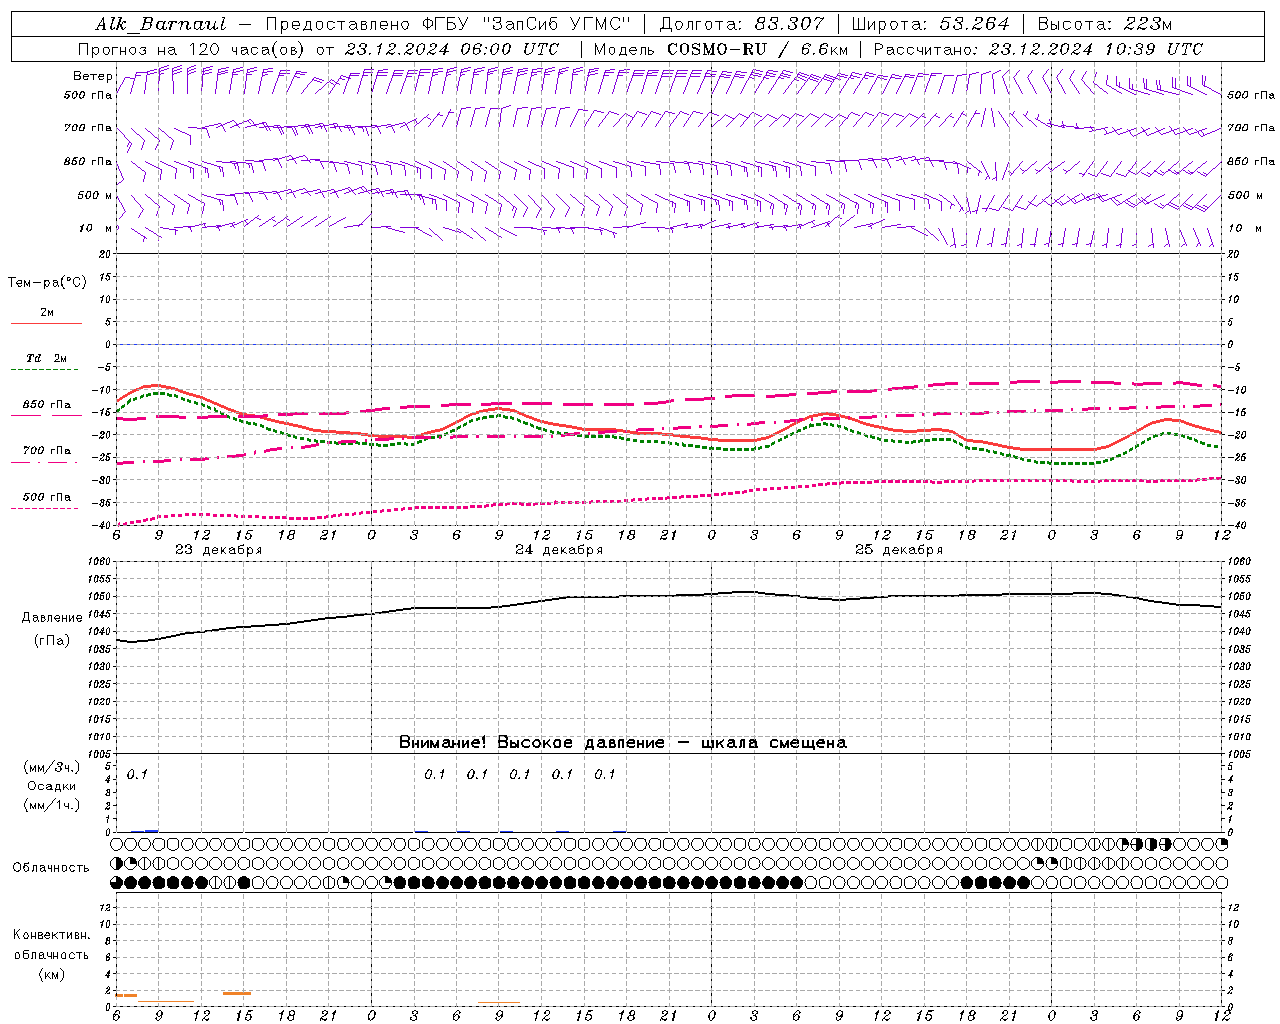Click the 'Конвективн.' convective cloud label

(x=51, y=935)
